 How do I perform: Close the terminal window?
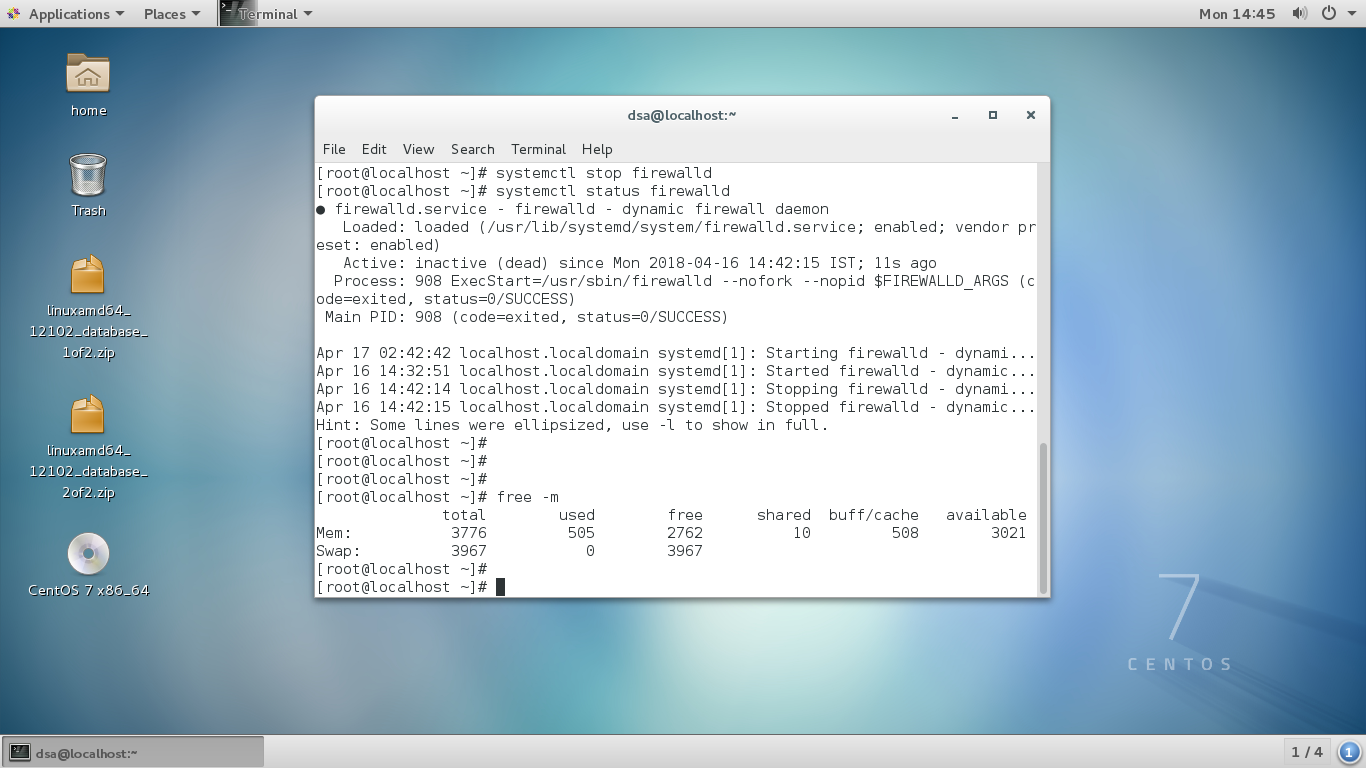click(1030, 115)
